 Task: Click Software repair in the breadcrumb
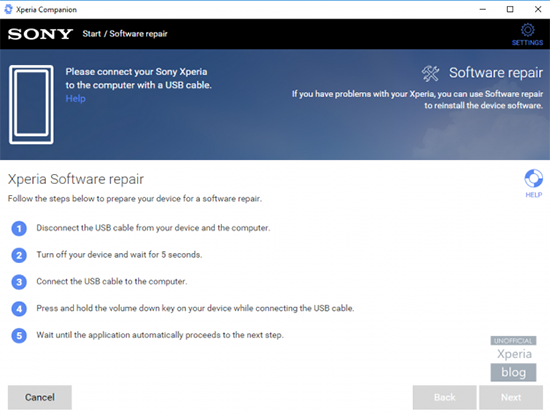click(138, 34)
